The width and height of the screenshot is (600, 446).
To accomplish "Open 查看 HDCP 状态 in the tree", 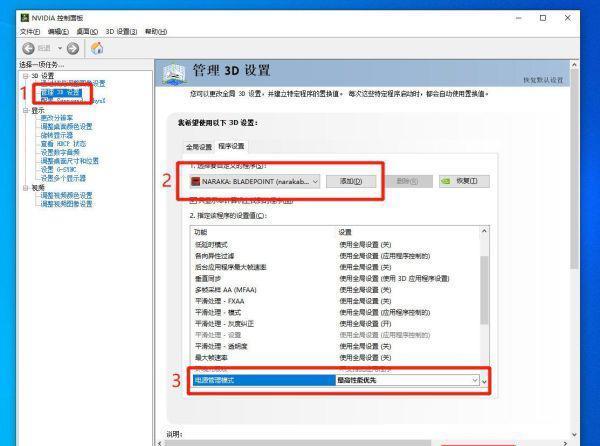I will tap(63, 143).
